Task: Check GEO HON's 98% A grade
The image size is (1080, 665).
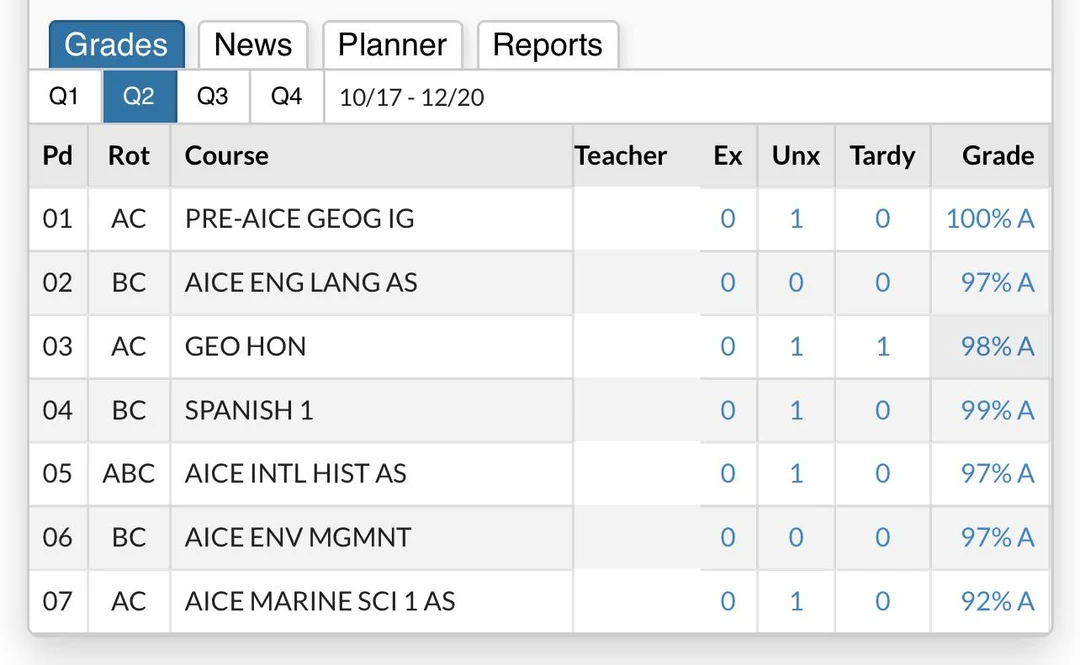Action: pyautogui.click(x=997, y=346)
